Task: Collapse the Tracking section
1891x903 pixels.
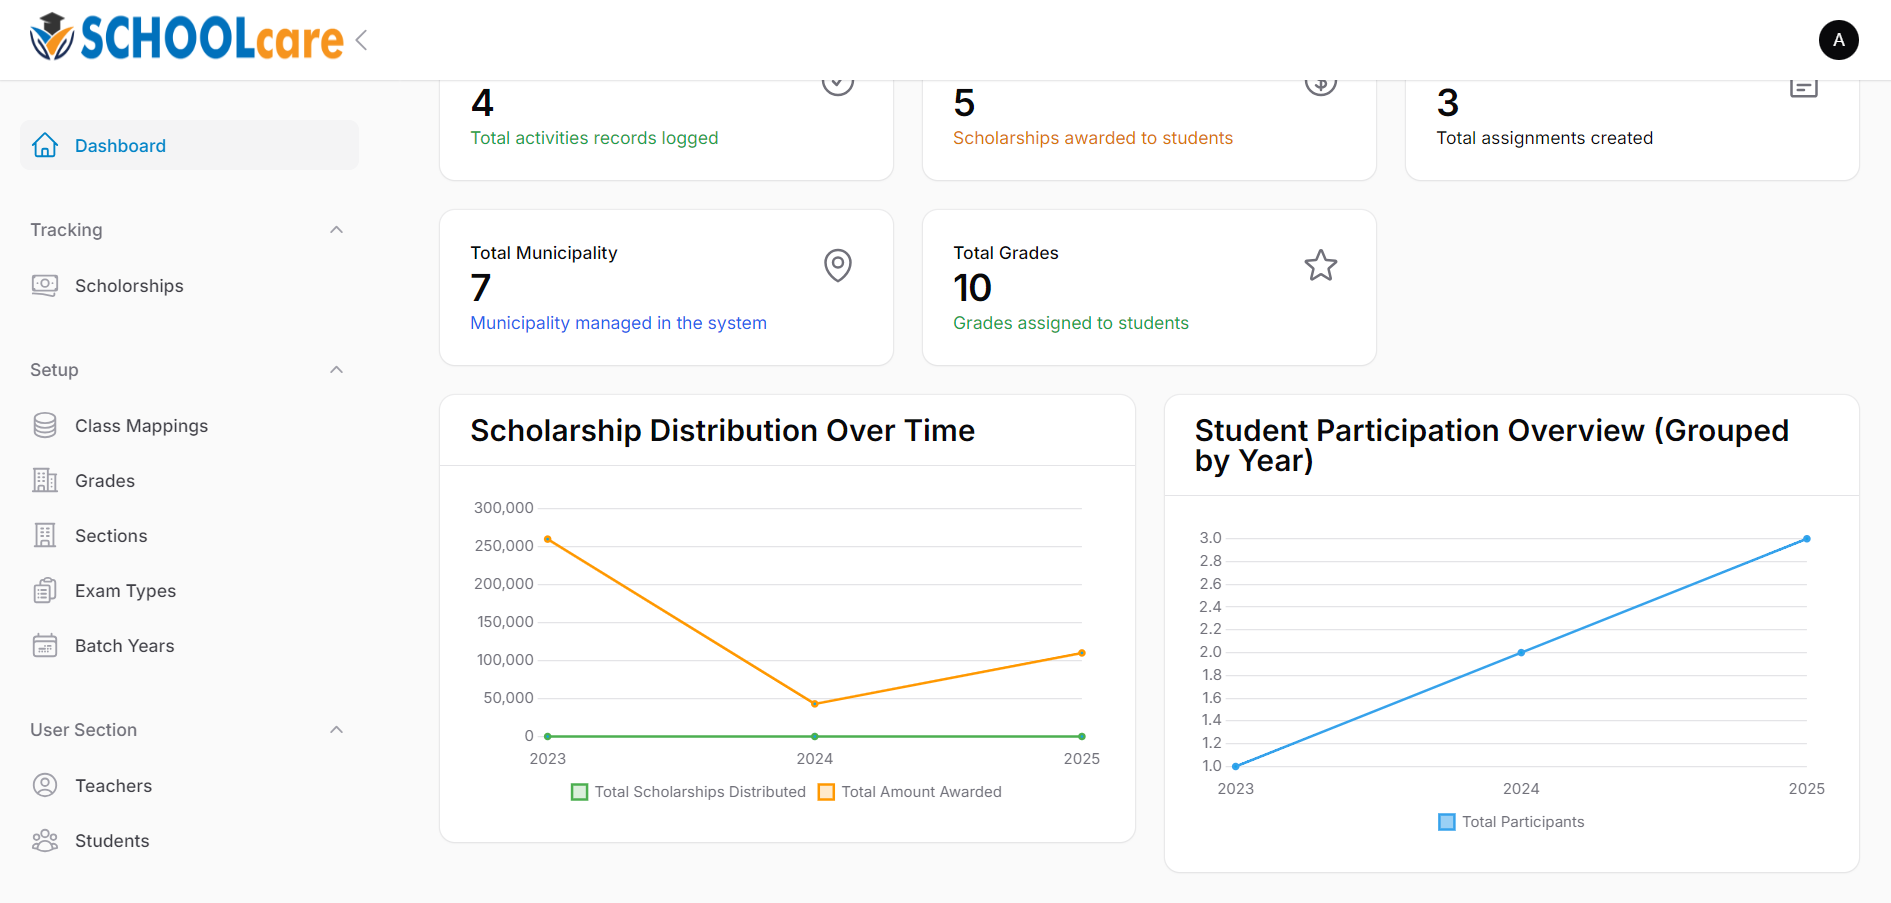Action: pyautogui.click(x=337, y=230)
